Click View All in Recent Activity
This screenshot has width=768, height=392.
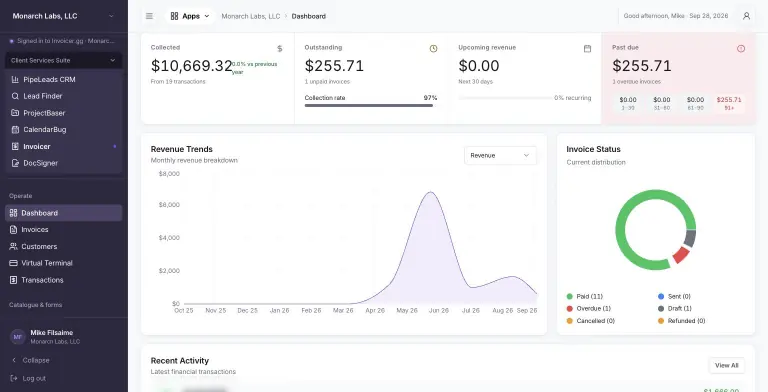pos(726,365)
